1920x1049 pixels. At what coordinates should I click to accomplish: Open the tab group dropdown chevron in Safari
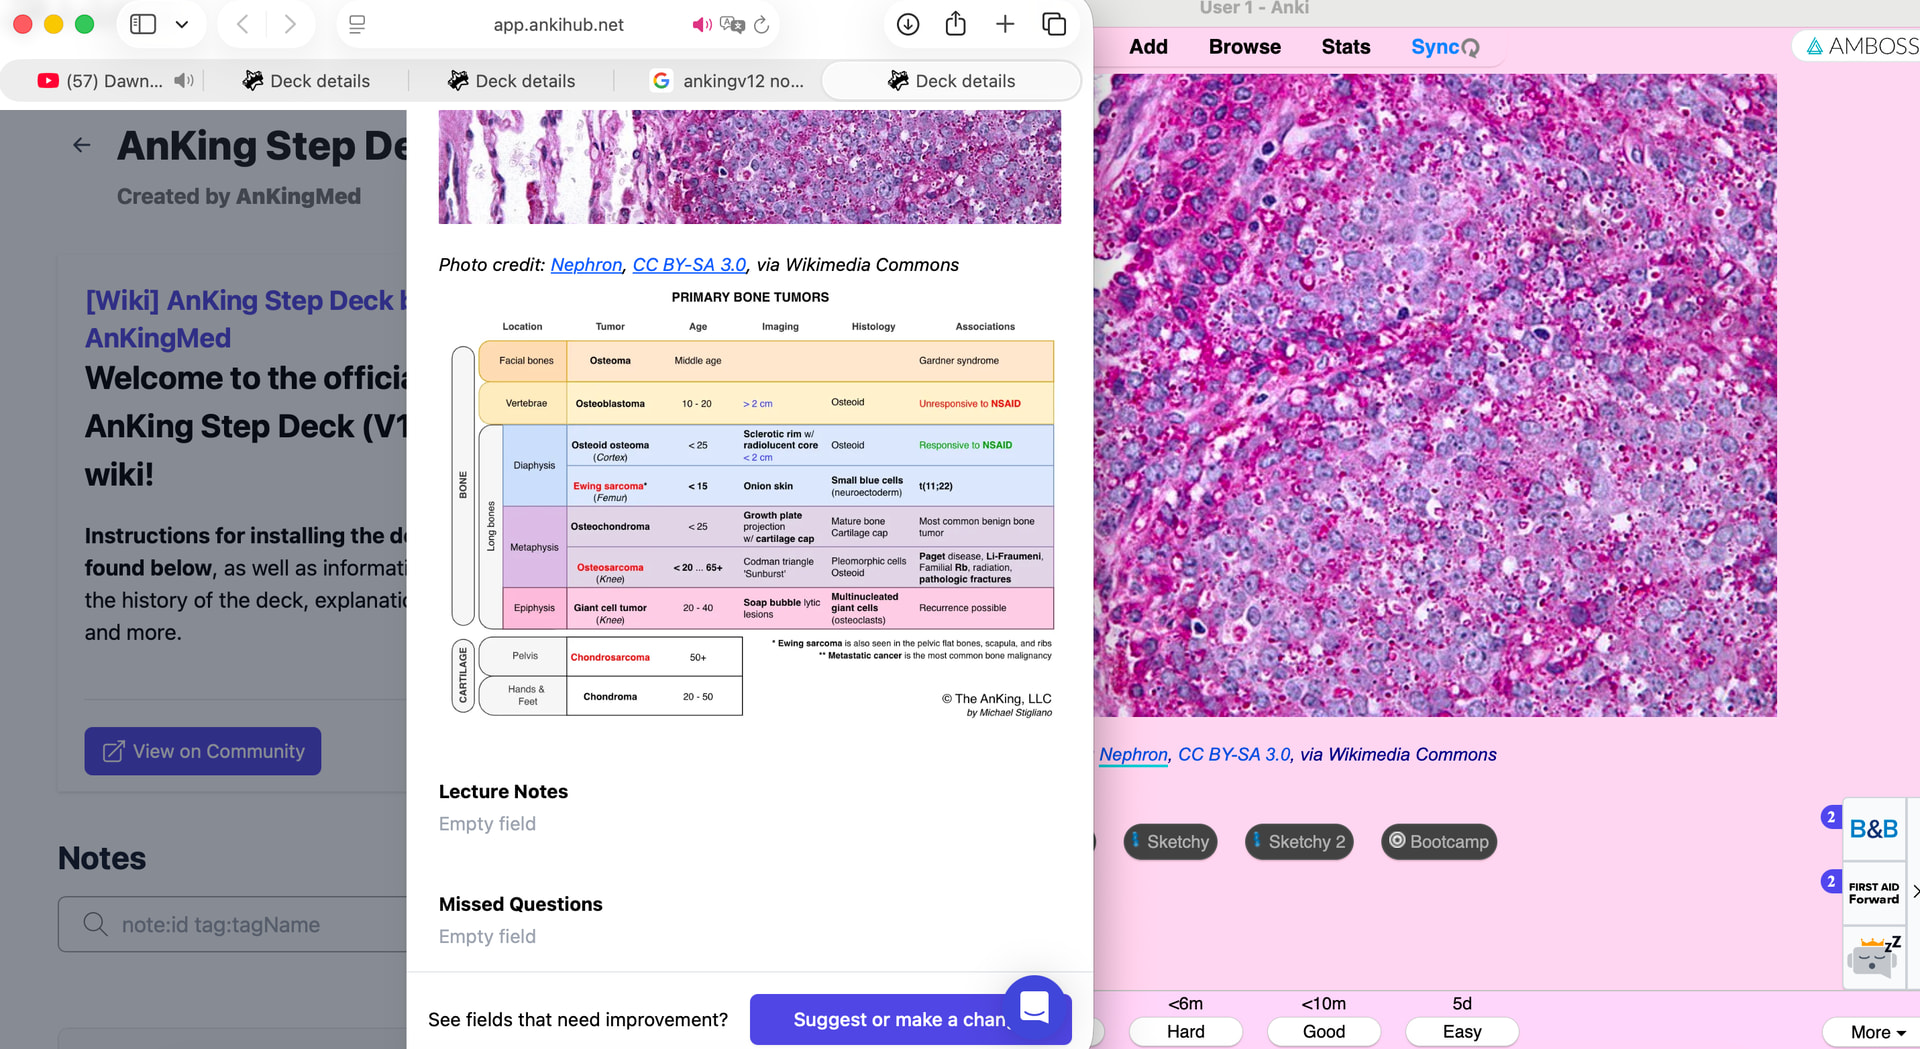point(182,24)
